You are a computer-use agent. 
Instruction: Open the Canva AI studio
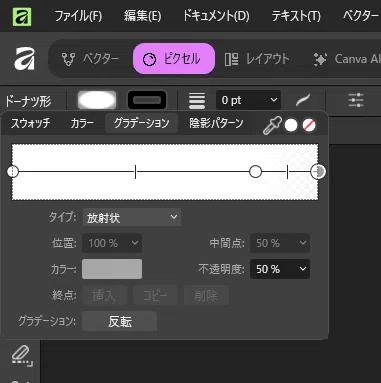pyautogui.click(x=347, y=59)
